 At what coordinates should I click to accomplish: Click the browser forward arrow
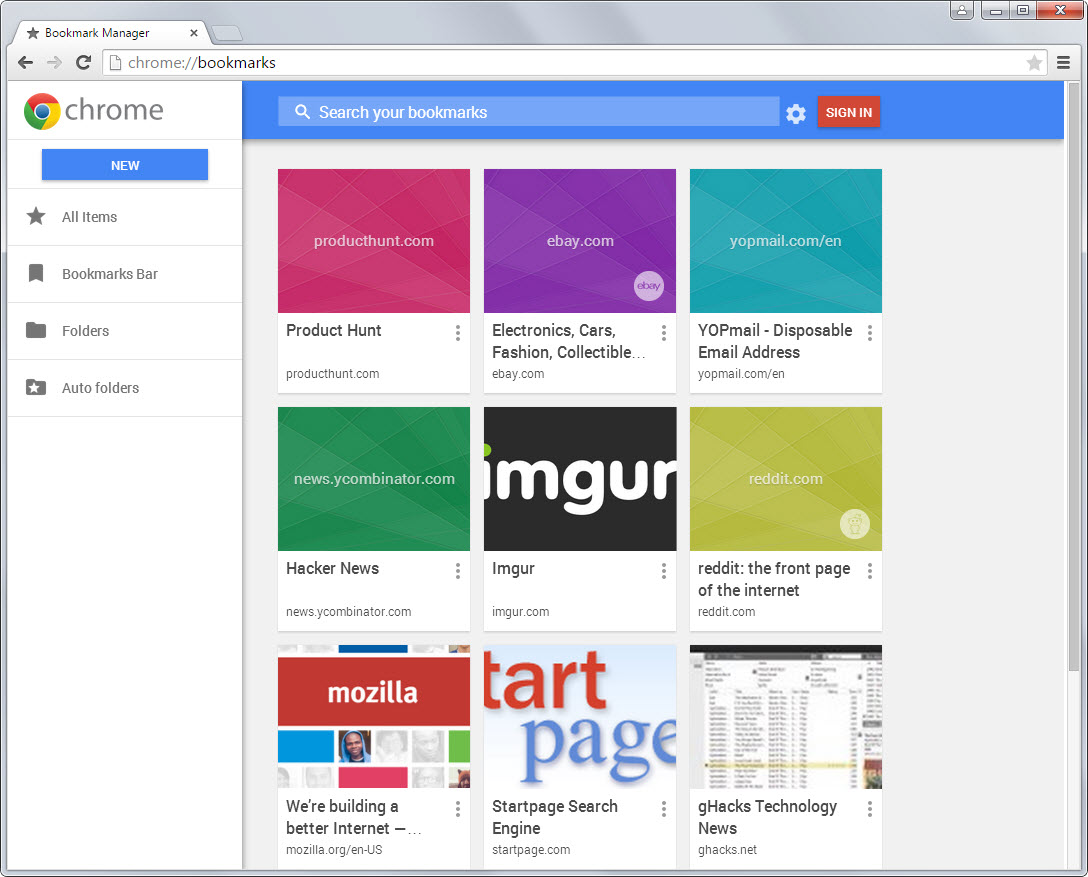[54, 62]
